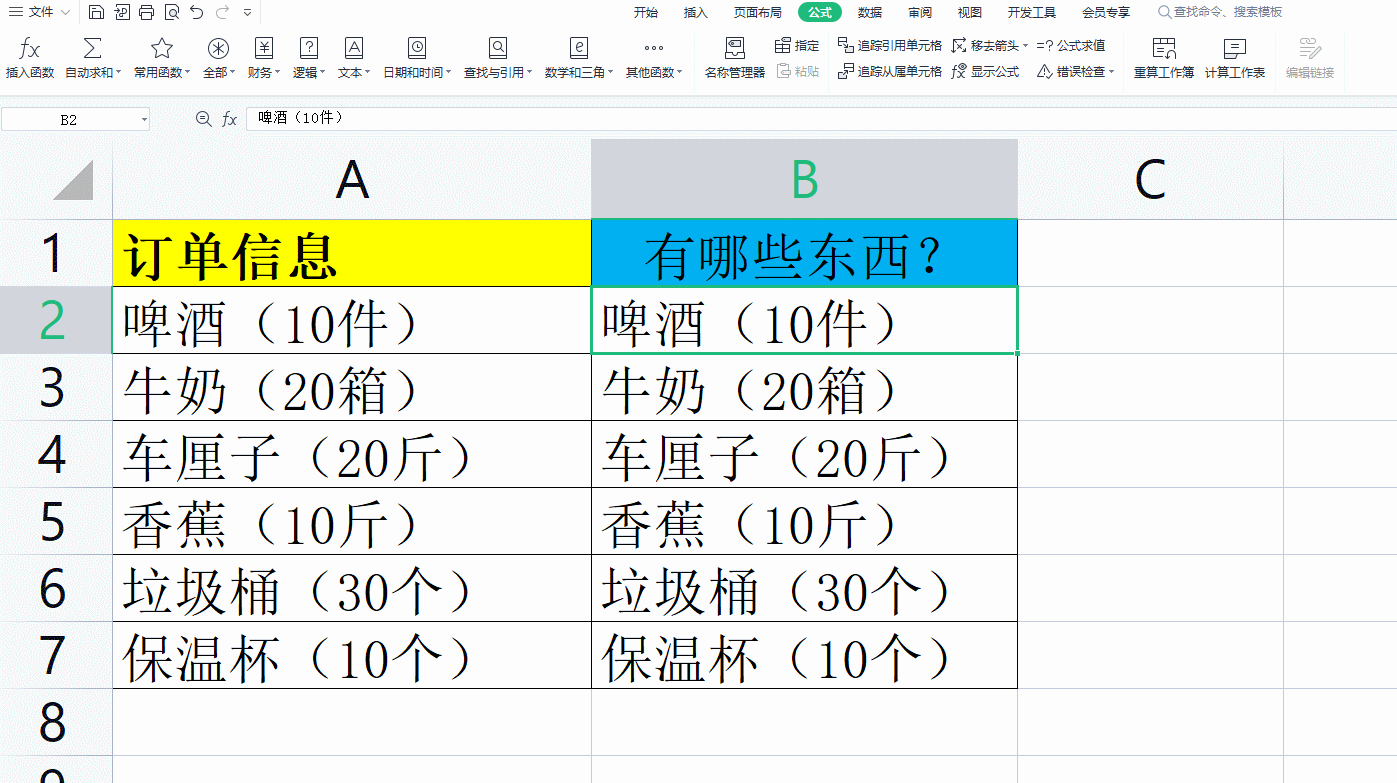Viewport: 1397px width, 783px height.
Task: Click 移去箭头
Action: point(985,46)
